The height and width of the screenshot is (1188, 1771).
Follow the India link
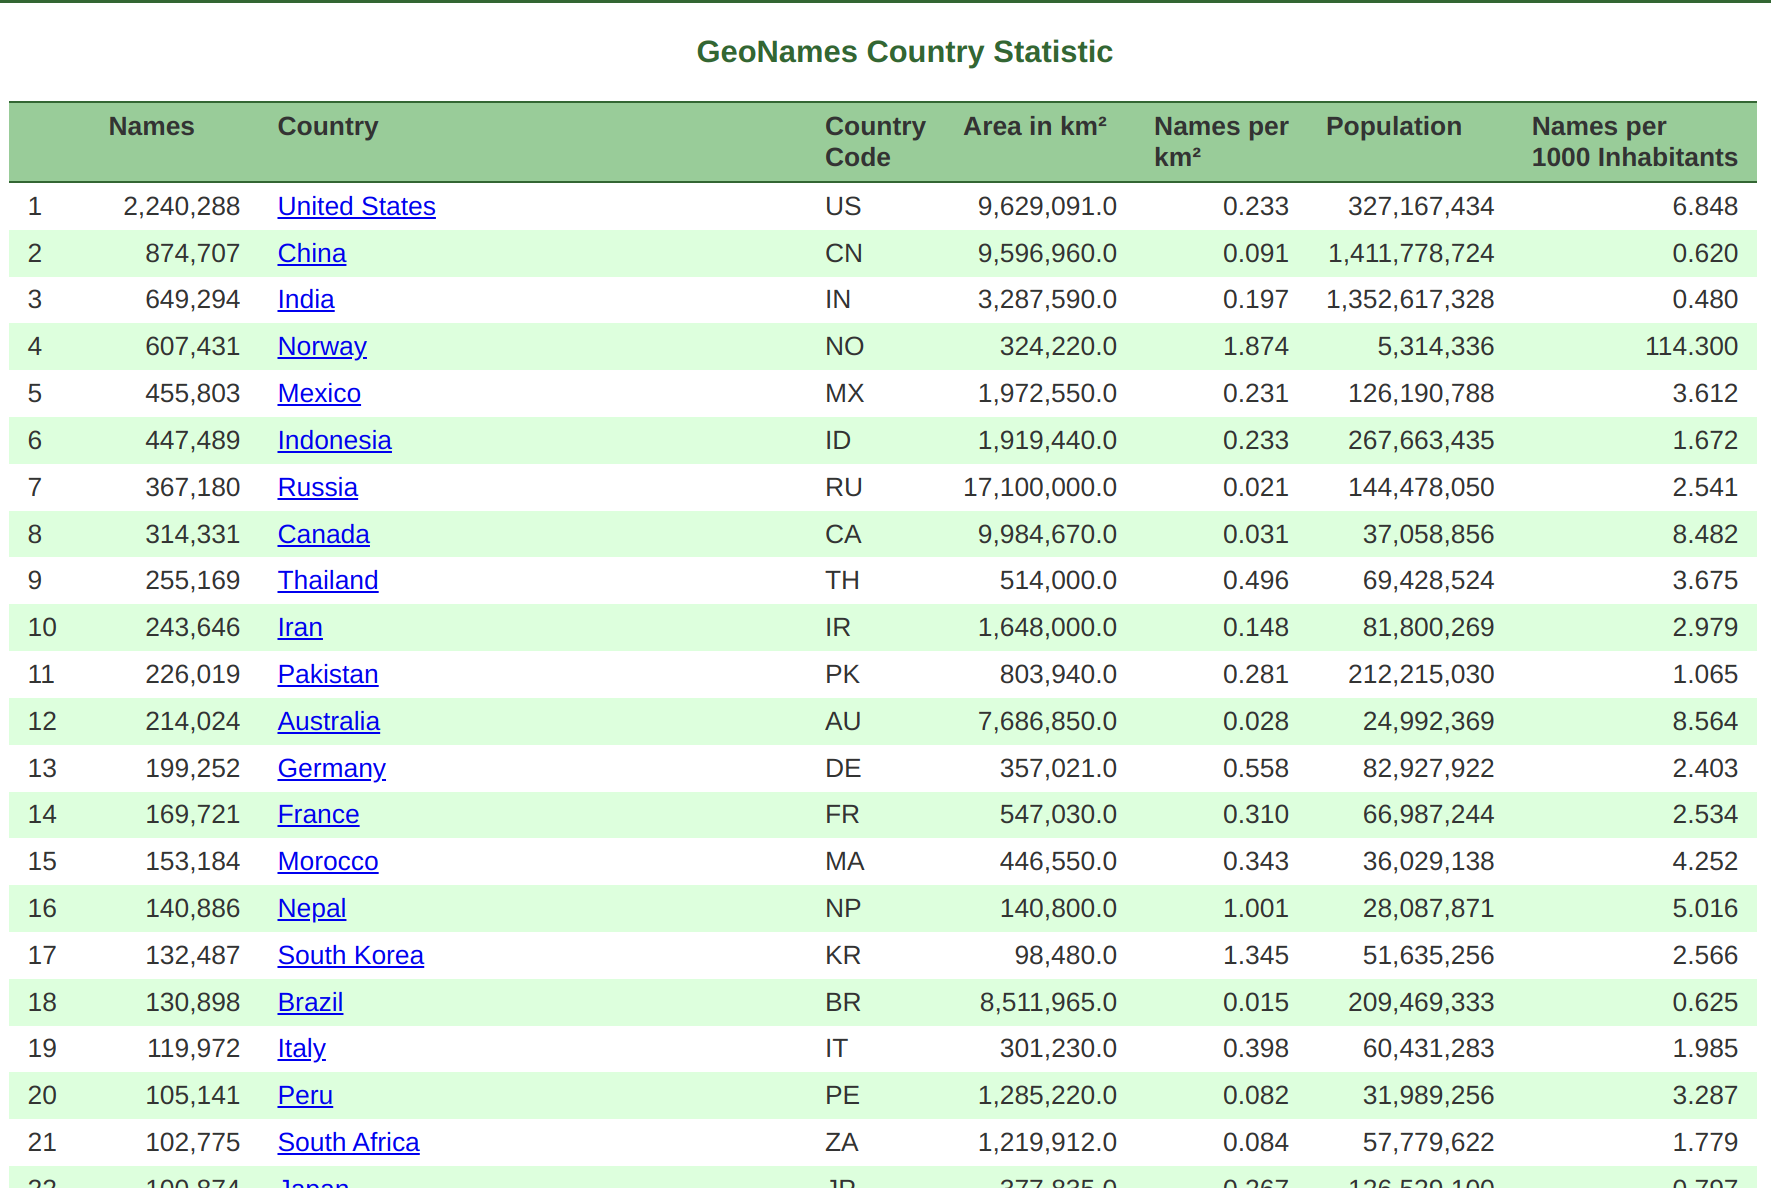306,299
